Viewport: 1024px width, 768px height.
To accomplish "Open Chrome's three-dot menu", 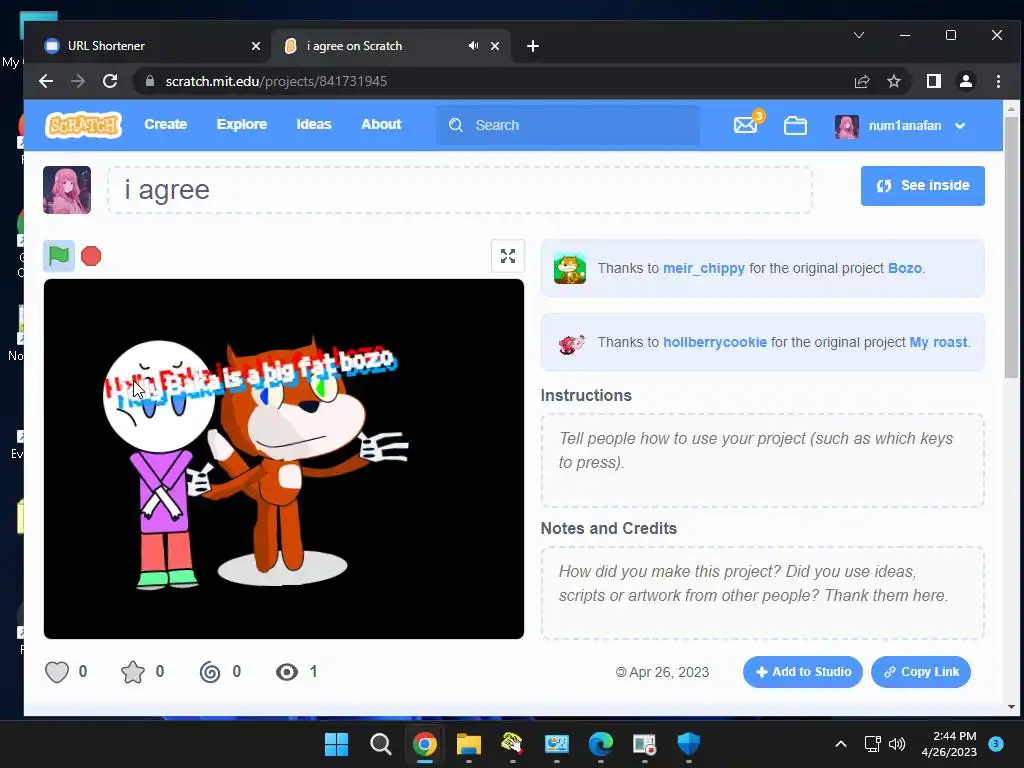I will (x=998, y=81).
